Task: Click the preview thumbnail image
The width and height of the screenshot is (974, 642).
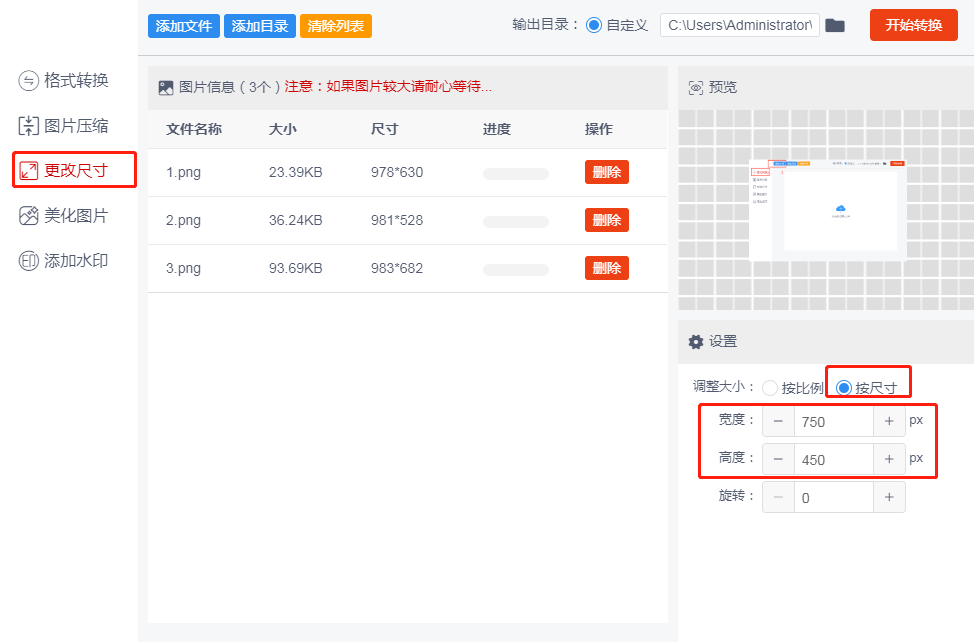Action: click(827, 210)
